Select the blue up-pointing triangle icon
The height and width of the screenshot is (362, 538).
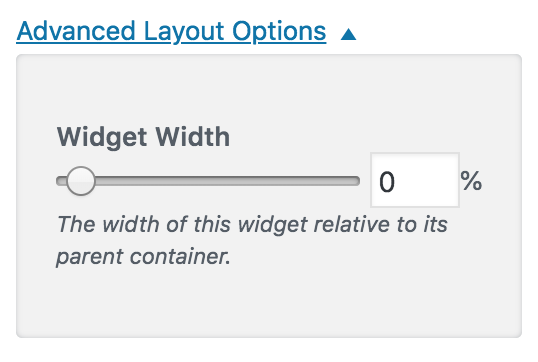coord(348,34)
